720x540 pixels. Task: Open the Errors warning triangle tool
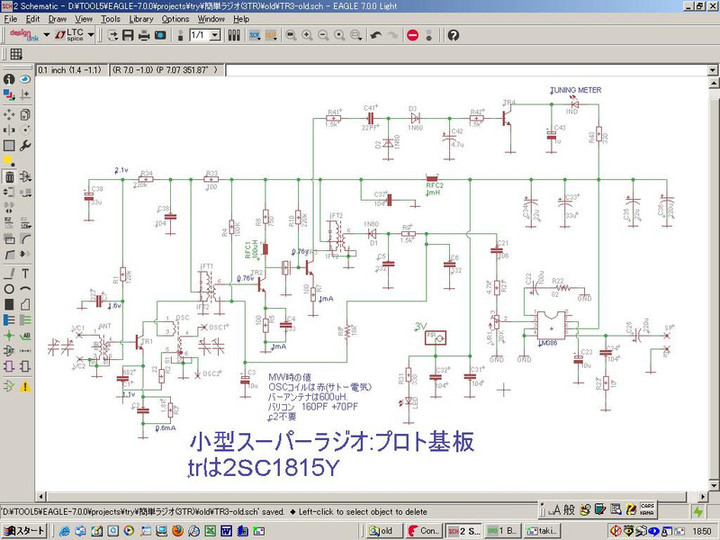coord(23,385)
